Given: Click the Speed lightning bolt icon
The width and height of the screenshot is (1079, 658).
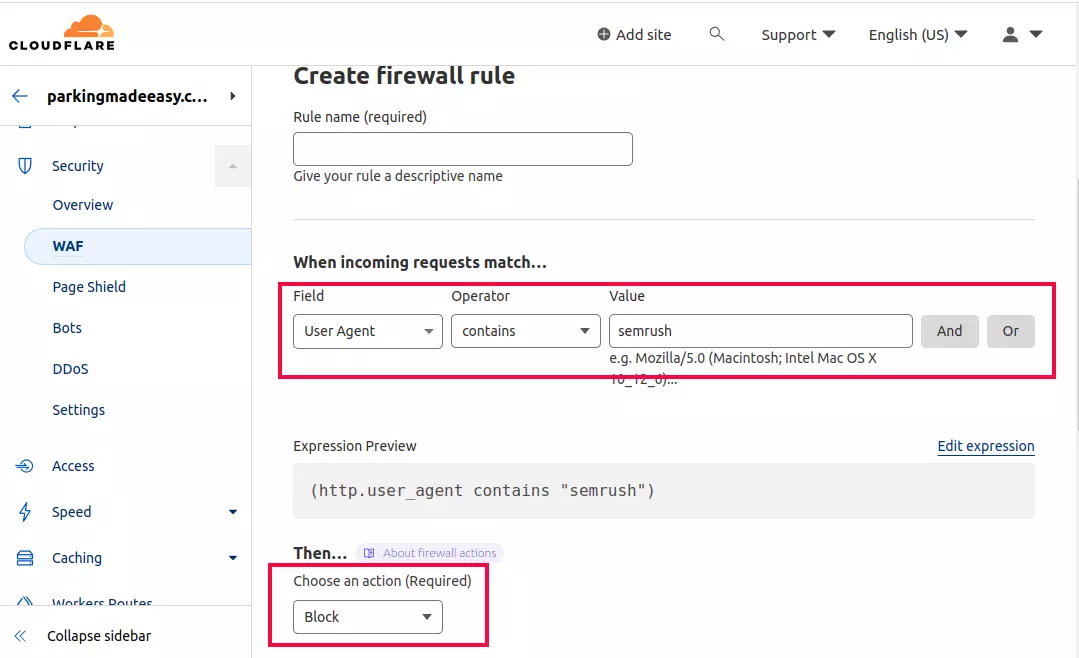Looking at the screenshot, I should click(x=24, y=511).
